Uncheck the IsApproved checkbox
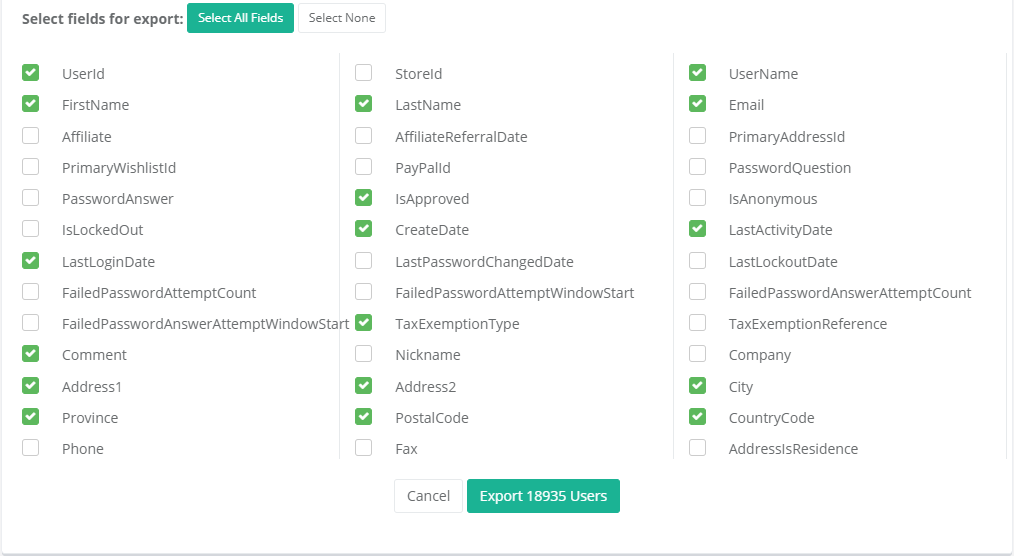1014x556 pixels. [364, 198]
